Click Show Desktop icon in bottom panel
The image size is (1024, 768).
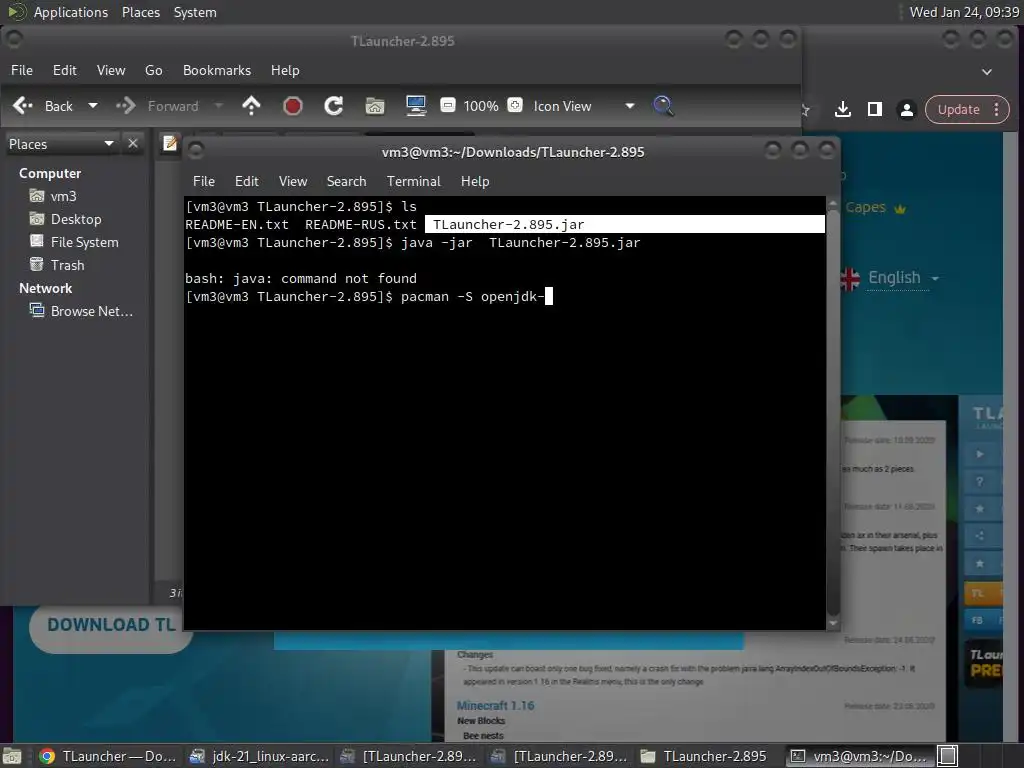(x=12, y=756)
